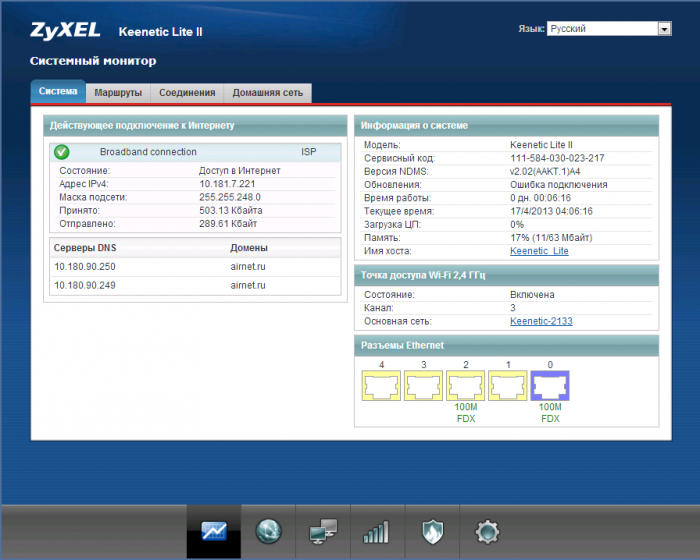Click Ethernet port 0 icon
The height and width of the screenshot is (560, 700).
pyautogui.click(x=548, y=385)
